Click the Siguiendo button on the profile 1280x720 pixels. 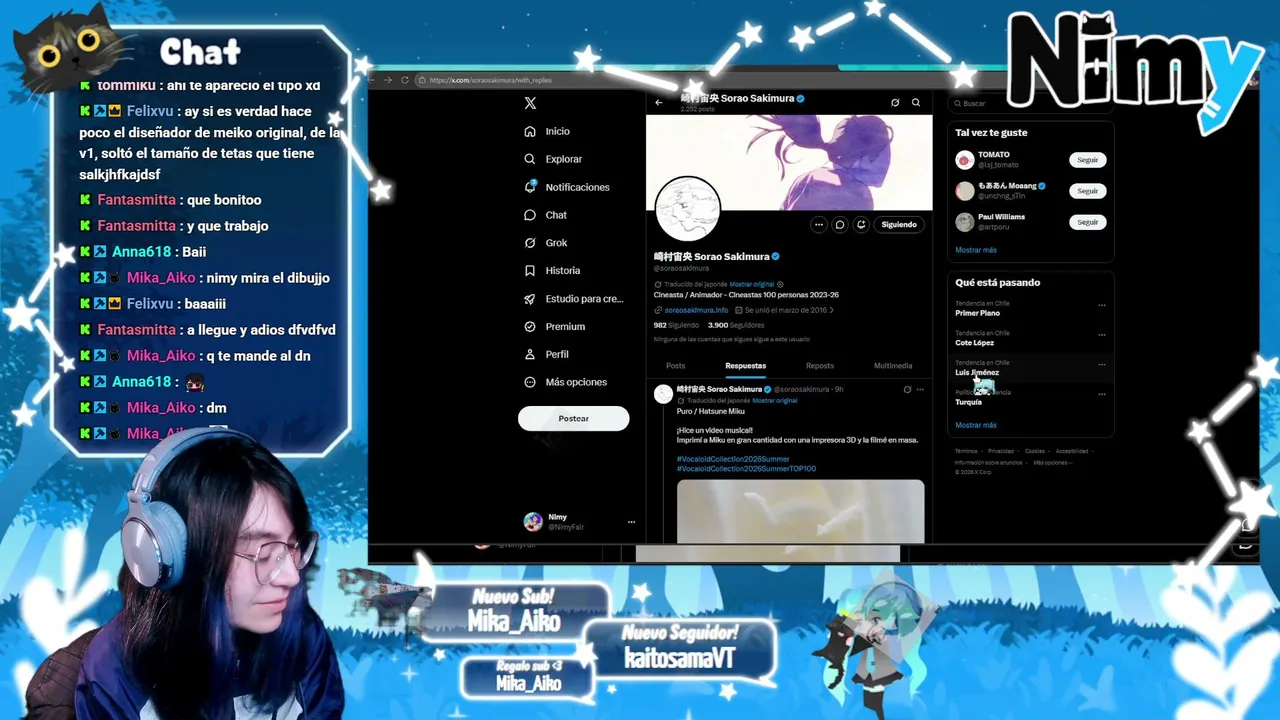[899, 225]
